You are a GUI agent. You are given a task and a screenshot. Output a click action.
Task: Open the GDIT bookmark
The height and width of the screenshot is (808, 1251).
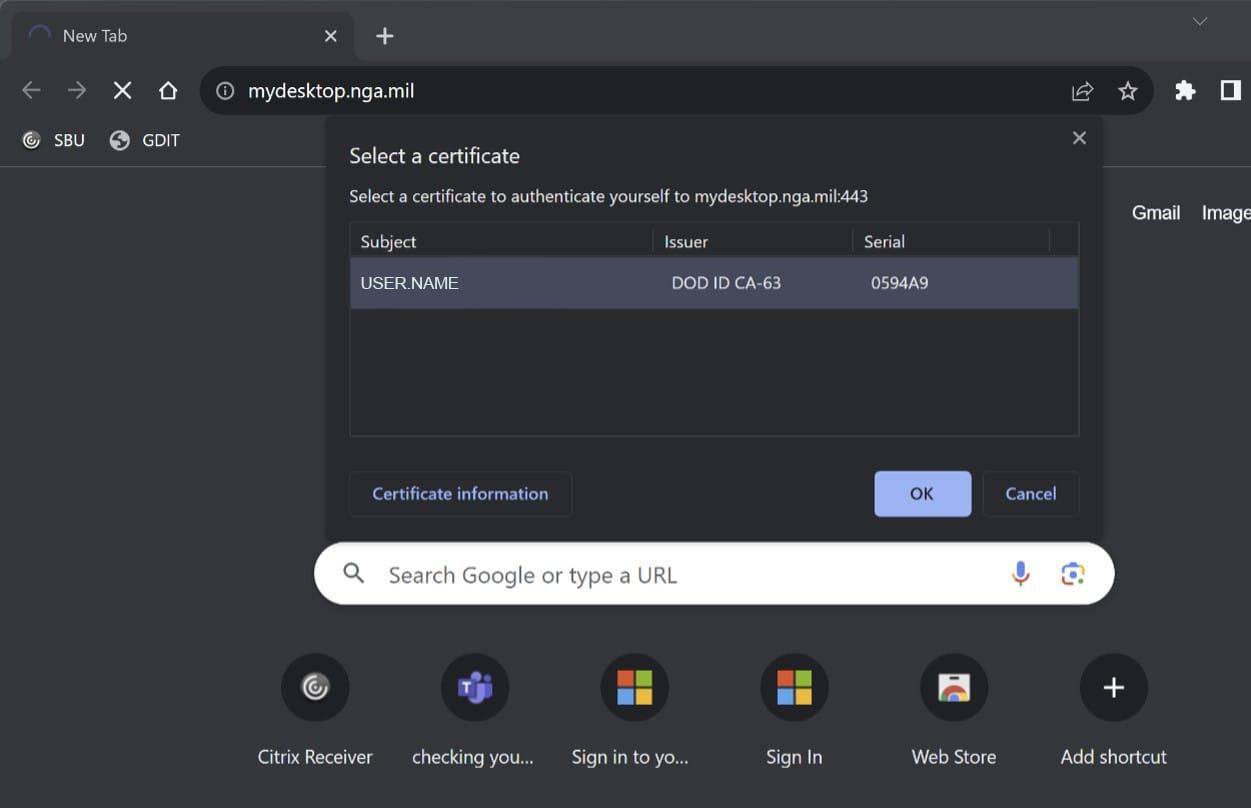(145, 140)
